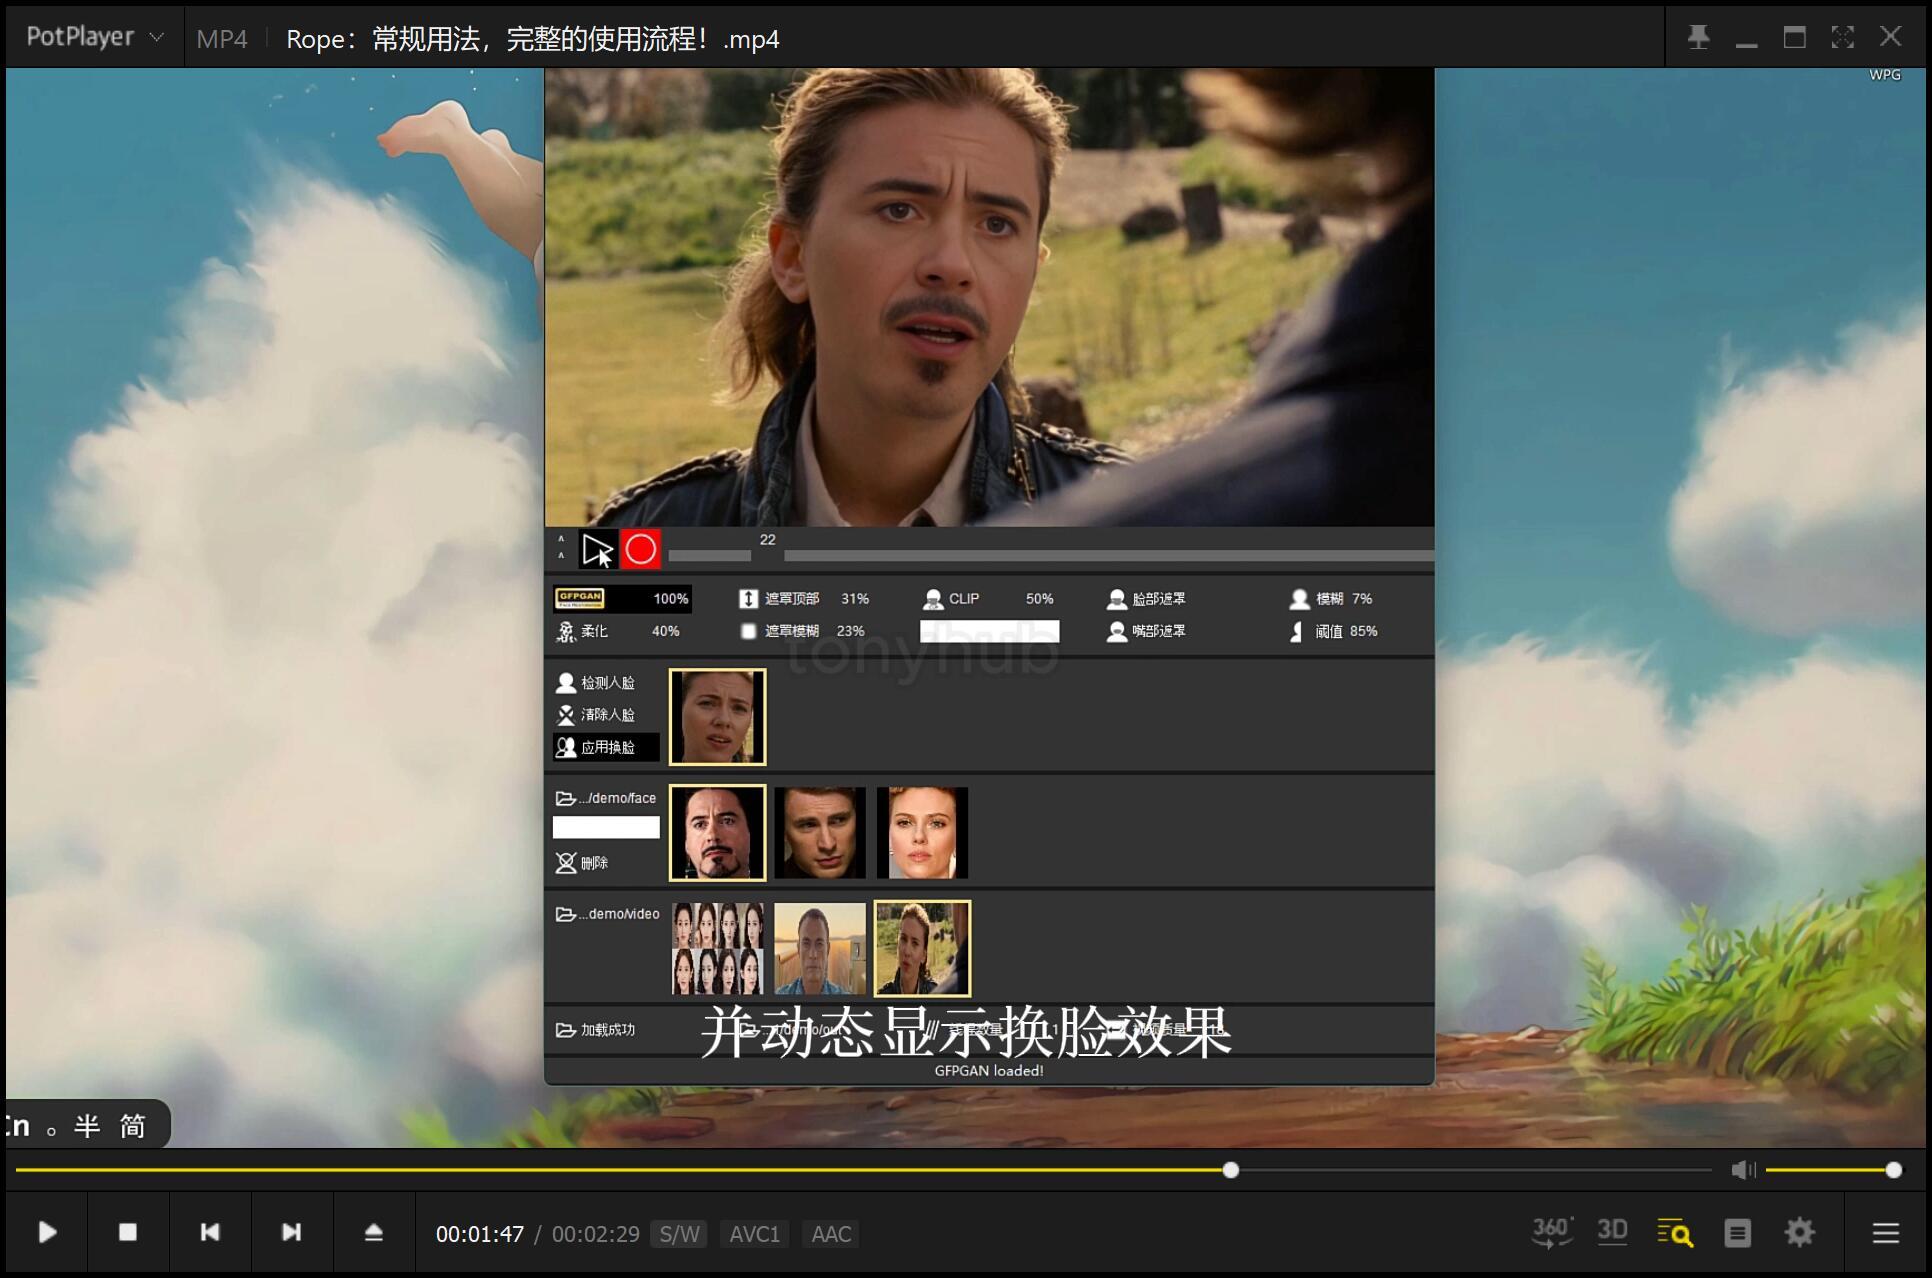Click the elapsed time 00:01:47
The height and width of the screenshot is (1278, 1932).
pyautogui.click(x=480, y=1234)
